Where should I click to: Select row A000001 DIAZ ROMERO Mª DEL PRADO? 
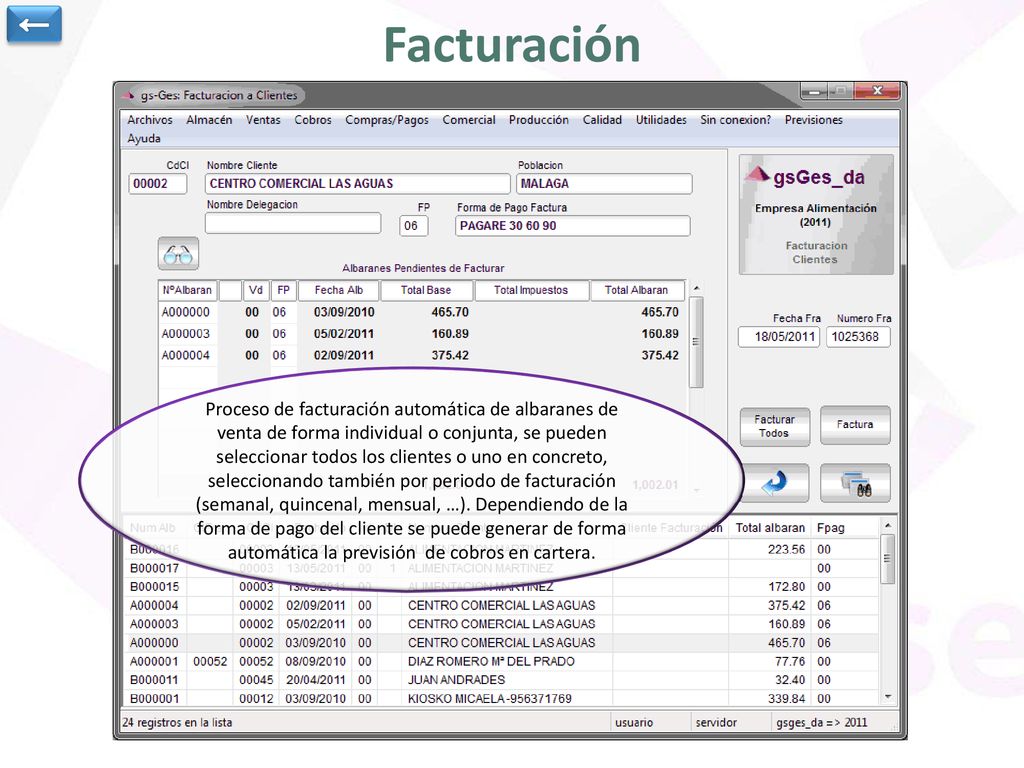coord(501,662)
